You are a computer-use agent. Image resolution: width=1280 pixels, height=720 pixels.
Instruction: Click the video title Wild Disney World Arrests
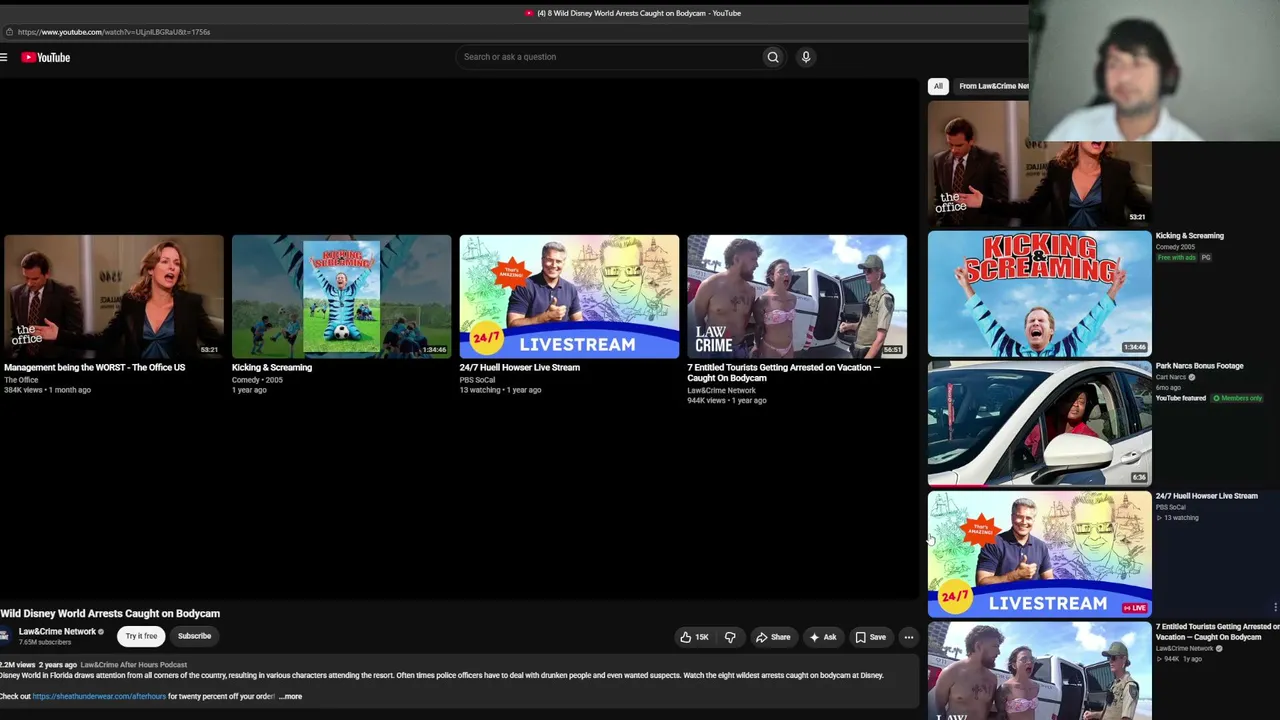coord(110,614)
